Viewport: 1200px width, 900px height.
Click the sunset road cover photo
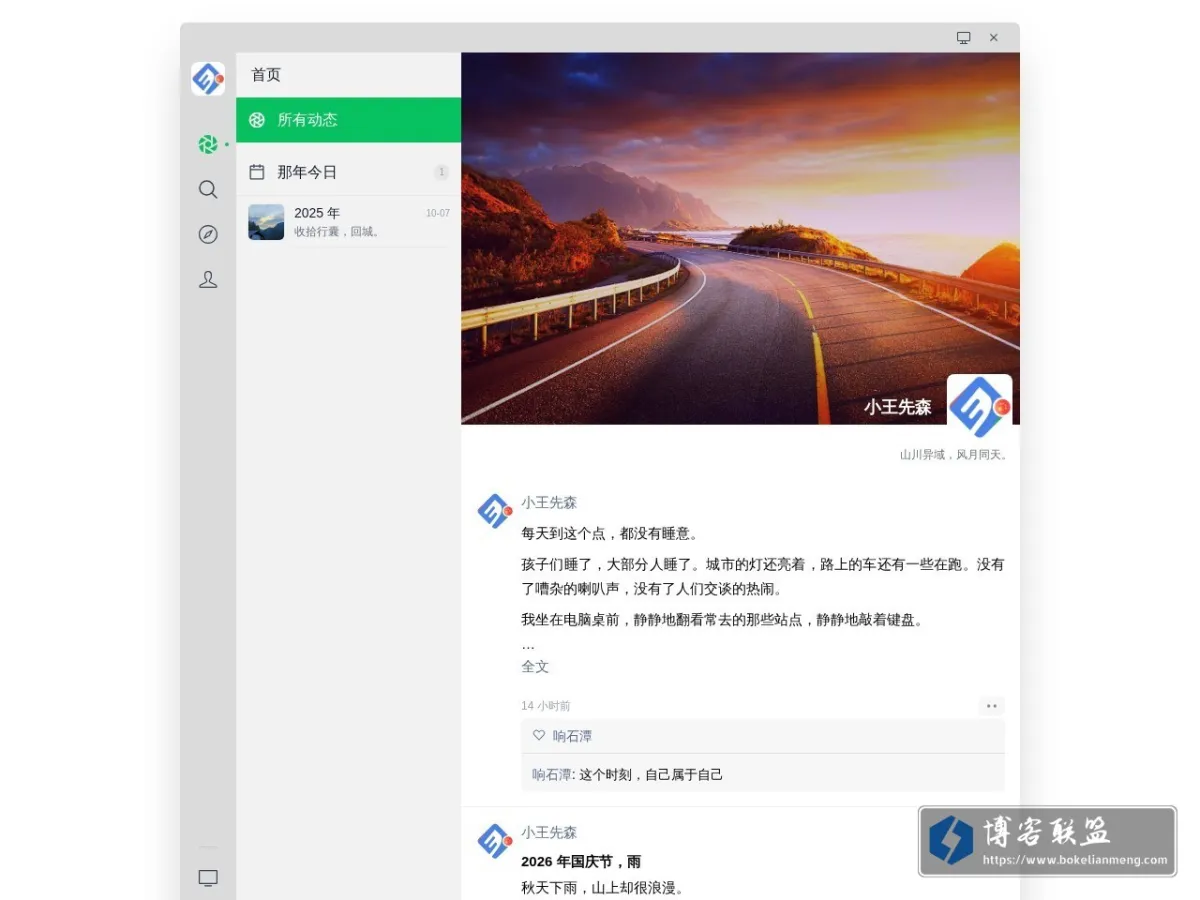click(x=740, y=238)
